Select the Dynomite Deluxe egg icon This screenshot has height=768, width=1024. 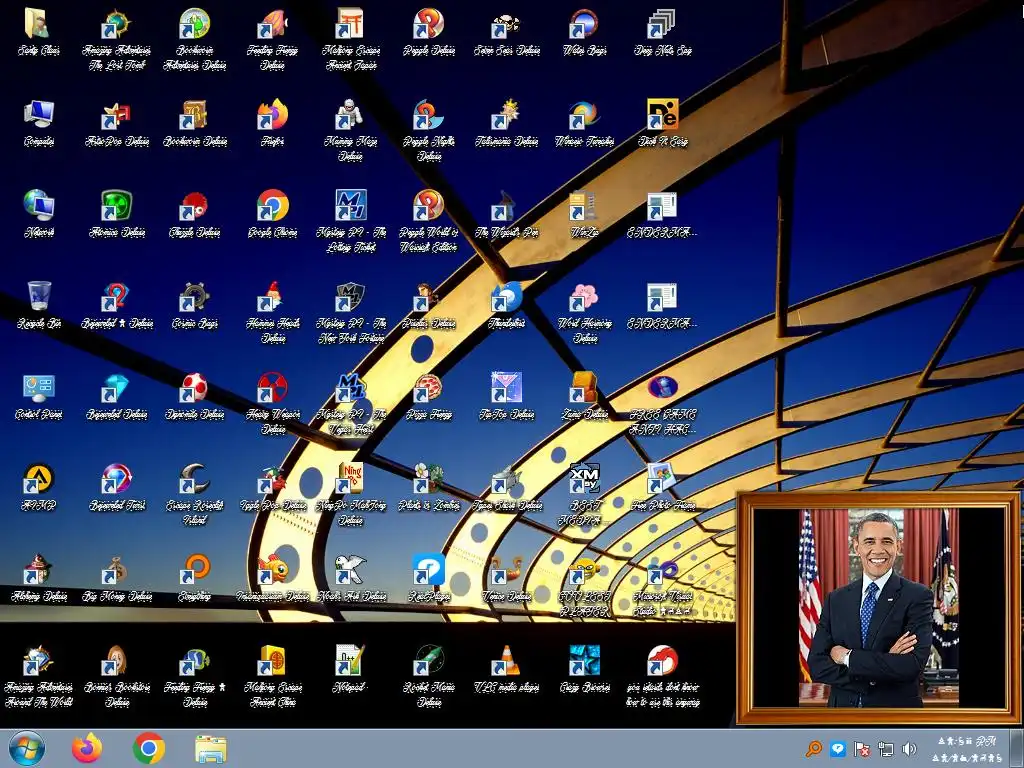[x=195, y=395]
